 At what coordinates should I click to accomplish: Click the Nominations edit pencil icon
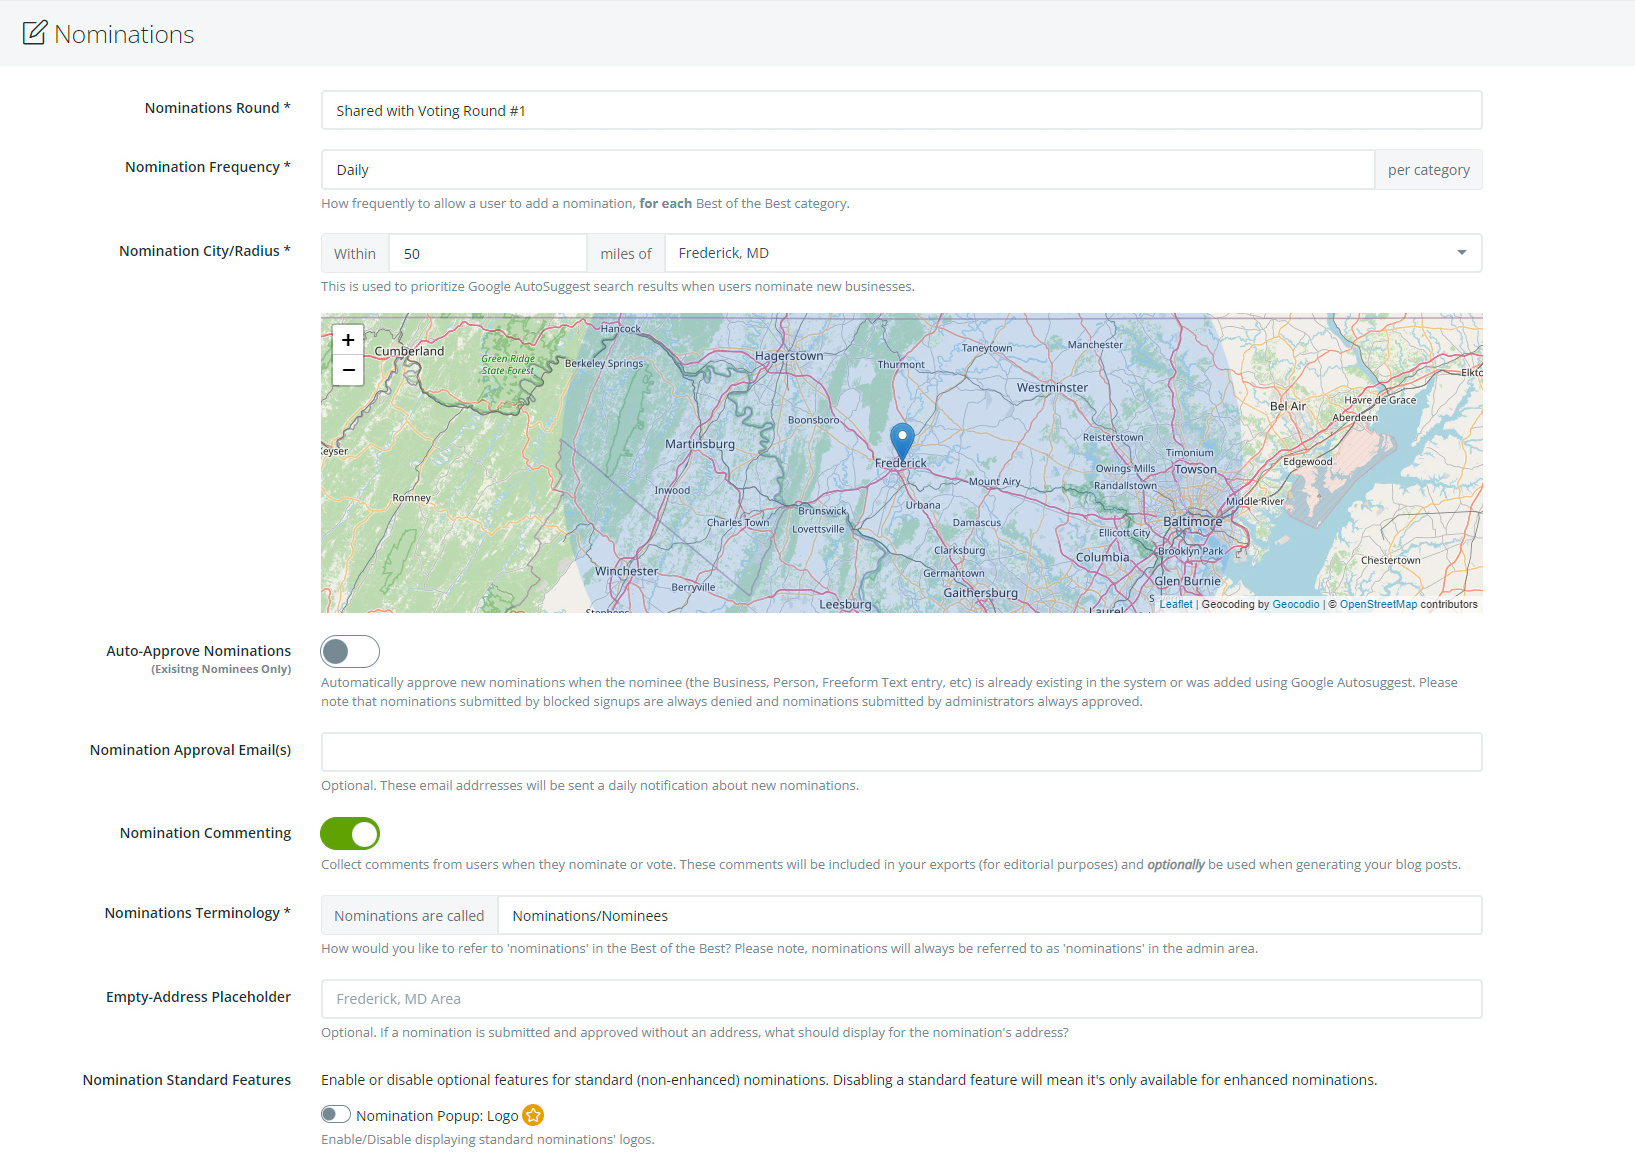click(34, 33)
